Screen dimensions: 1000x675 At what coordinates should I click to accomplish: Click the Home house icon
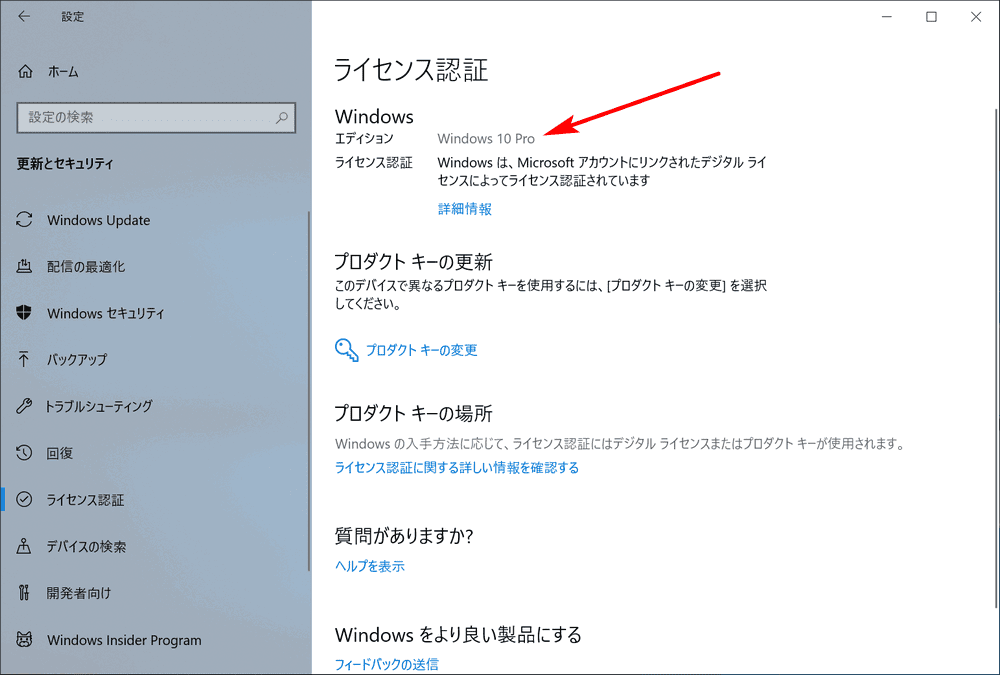[25, 71]
